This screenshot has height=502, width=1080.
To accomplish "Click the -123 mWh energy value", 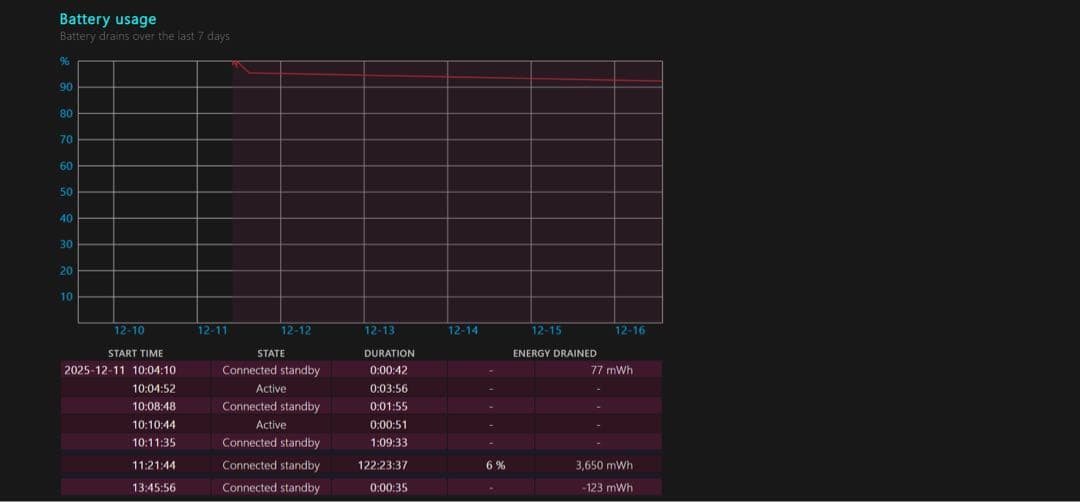I will coord(606,488).
